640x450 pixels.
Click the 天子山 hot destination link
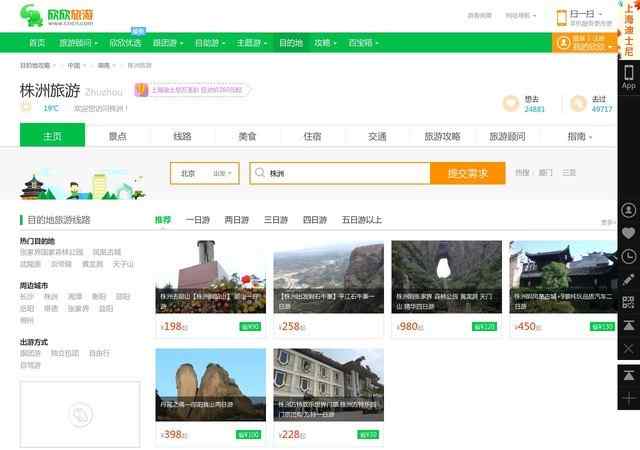(123, 264)
